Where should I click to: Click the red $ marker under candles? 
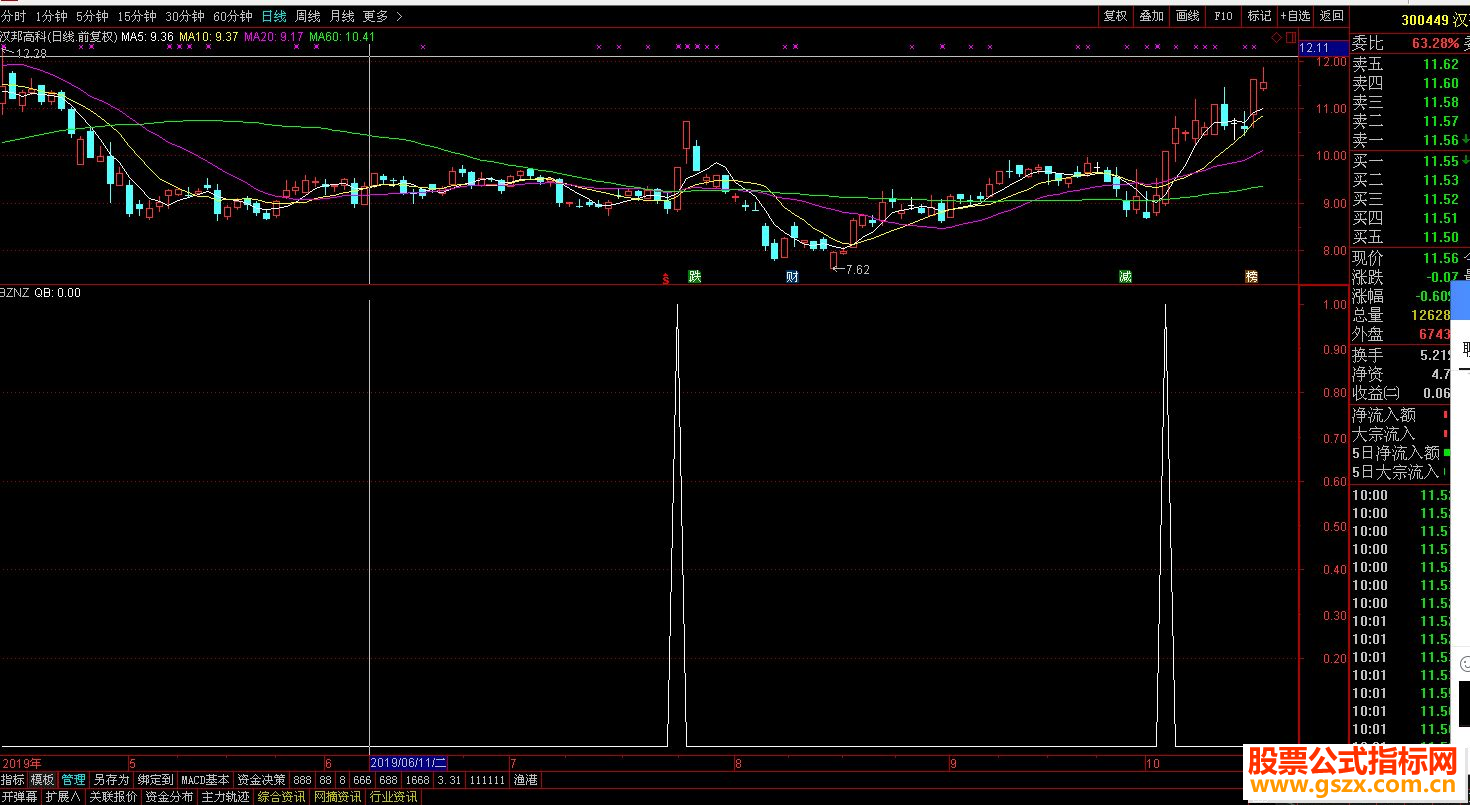(665, 277)
